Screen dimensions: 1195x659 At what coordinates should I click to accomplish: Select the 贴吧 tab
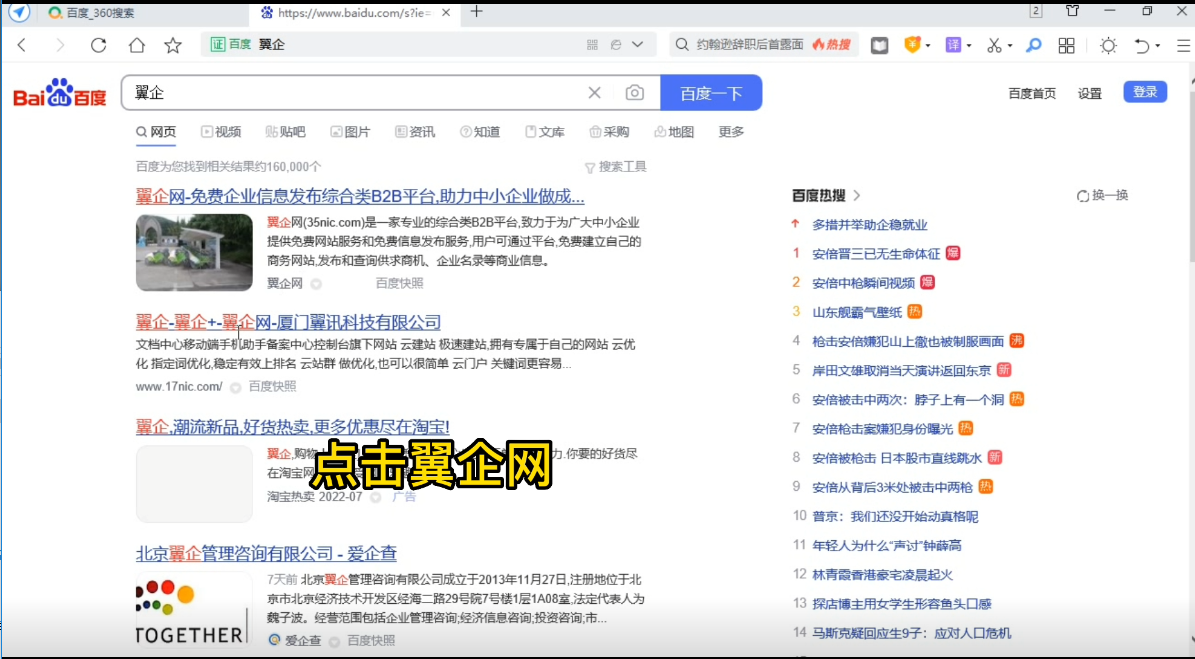(285, 132)
